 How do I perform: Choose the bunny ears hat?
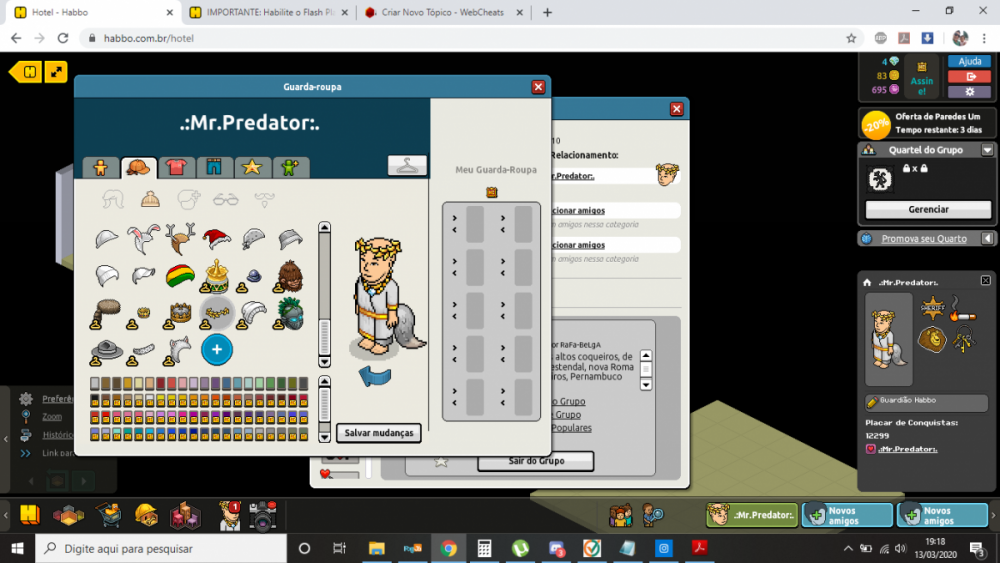pyautogui.click(x=143, y=239)
